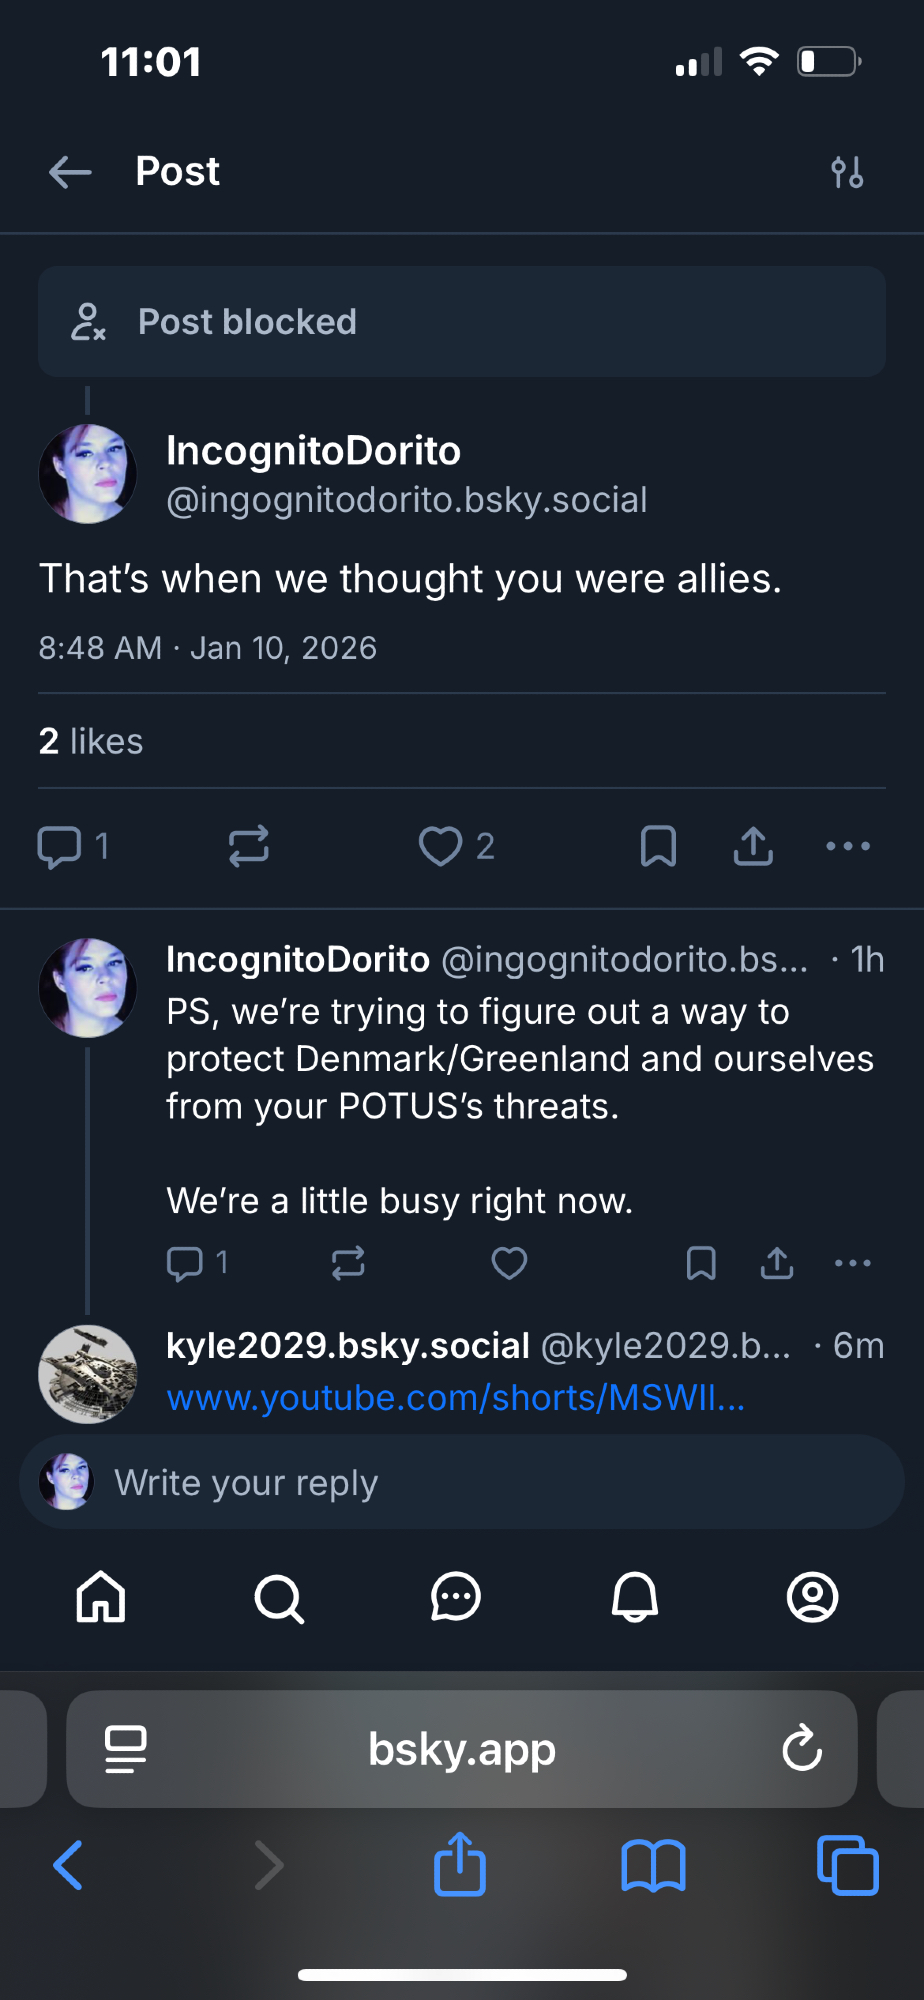Open Safari page menu in address bar

point(126,1749)
